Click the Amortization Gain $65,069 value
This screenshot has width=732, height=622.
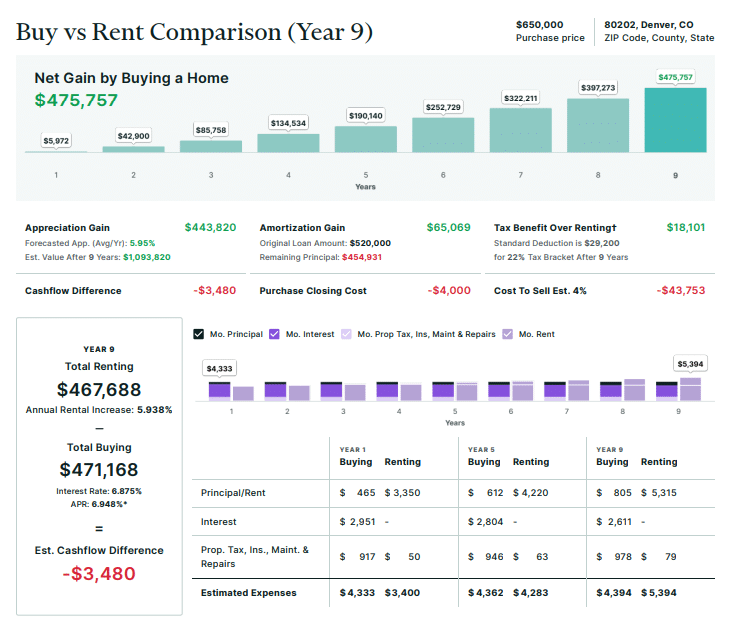[448, 227]
